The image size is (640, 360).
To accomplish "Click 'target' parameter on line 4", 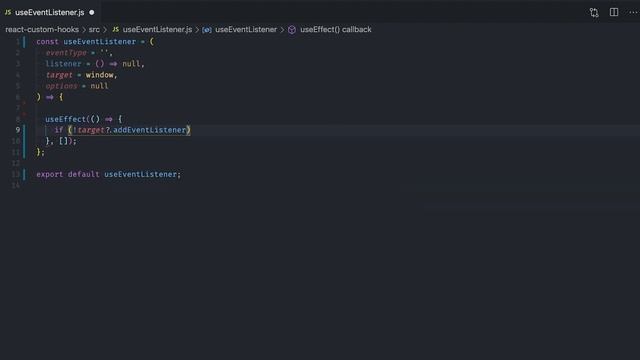I will [59, 75].
